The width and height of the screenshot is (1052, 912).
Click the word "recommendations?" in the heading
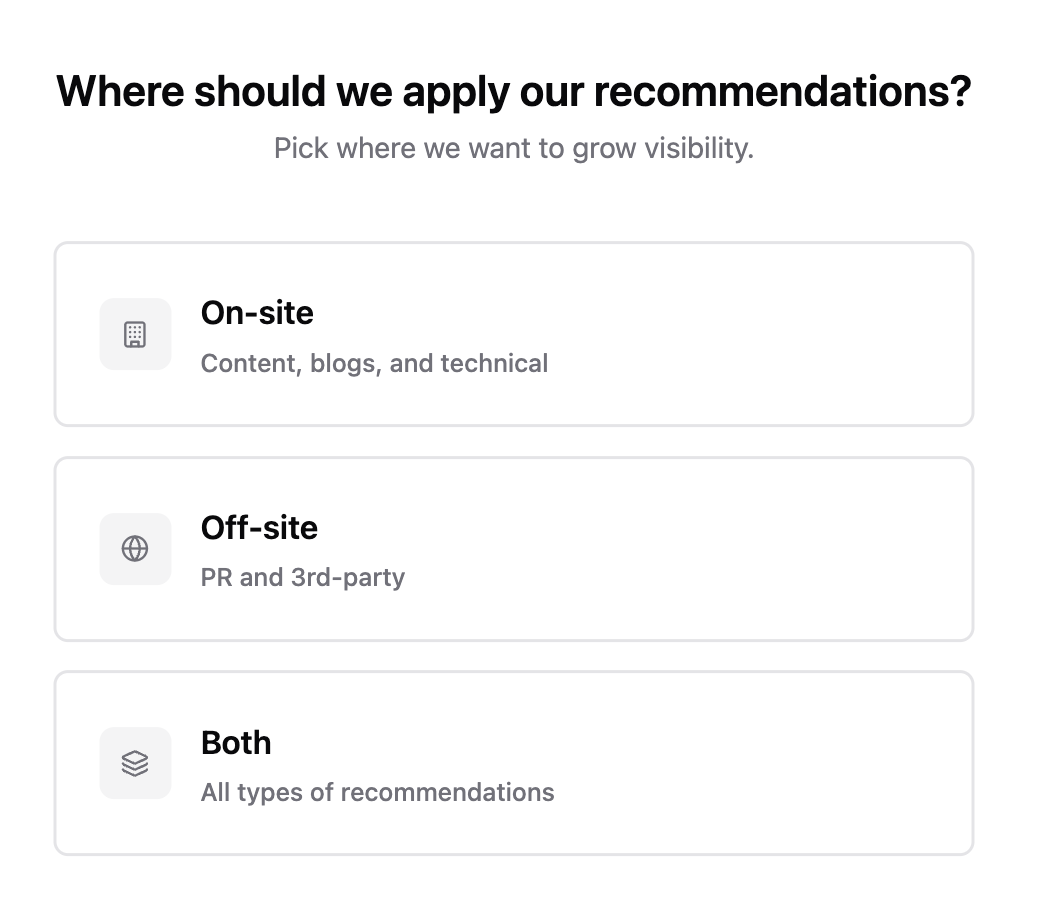tap(782, 91)
